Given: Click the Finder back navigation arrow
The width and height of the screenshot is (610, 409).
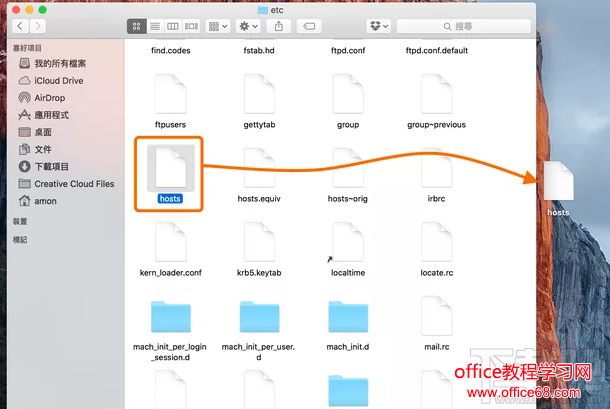Looking at the screenshot, I should 19,25.
